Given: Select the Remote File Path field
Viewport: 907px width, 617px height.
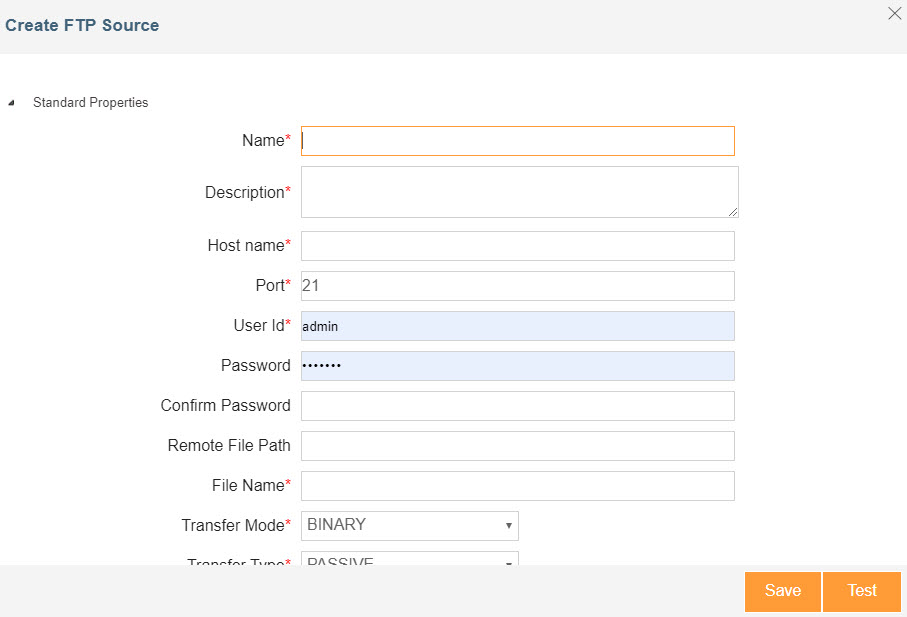Looking at the screenshot, I should [x=517, y=446].
